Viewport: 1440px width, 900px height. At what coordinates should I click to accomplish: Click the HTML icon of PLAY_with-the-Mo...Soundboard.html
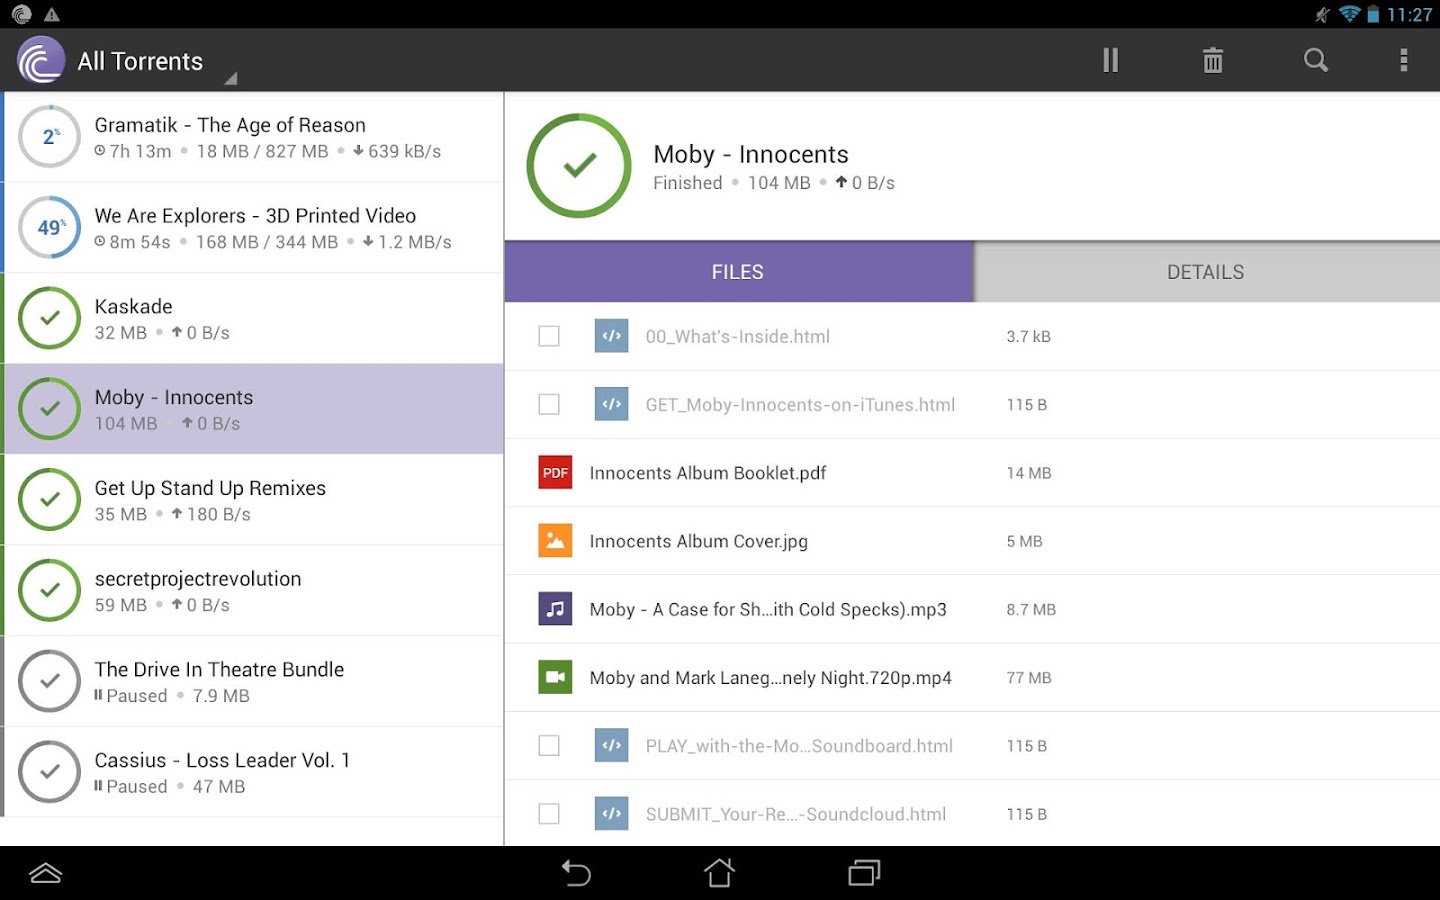pos(612,745)
